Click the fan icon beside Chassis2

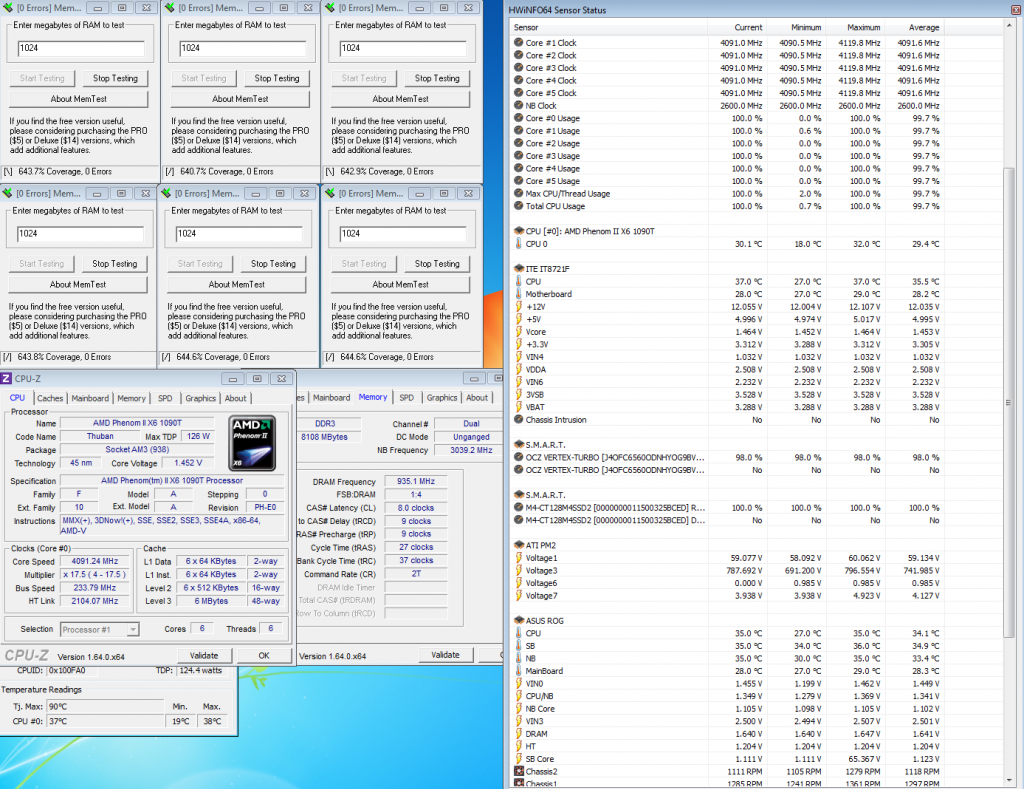point(517,771)
